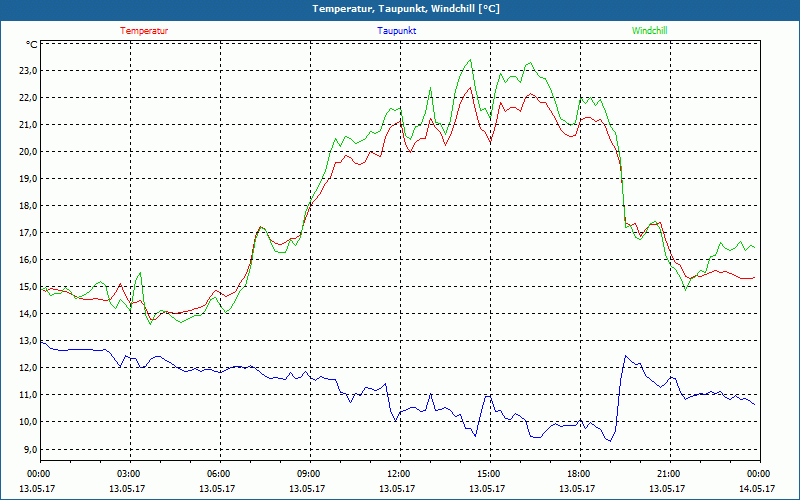Click the 13,0 y-axis value
Viewport: 800px width, 500px height.
tap(28, 341)
